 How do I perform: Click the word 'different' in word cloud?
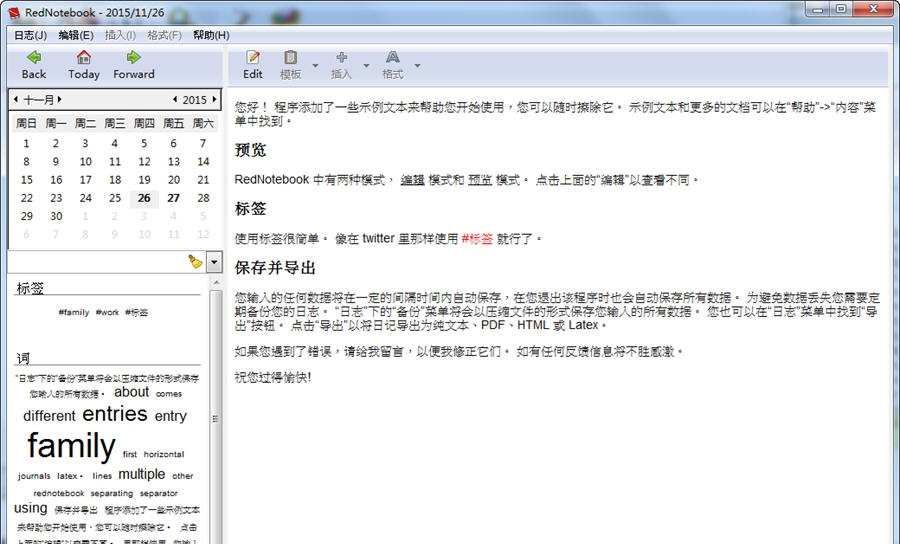pos(49,415)
